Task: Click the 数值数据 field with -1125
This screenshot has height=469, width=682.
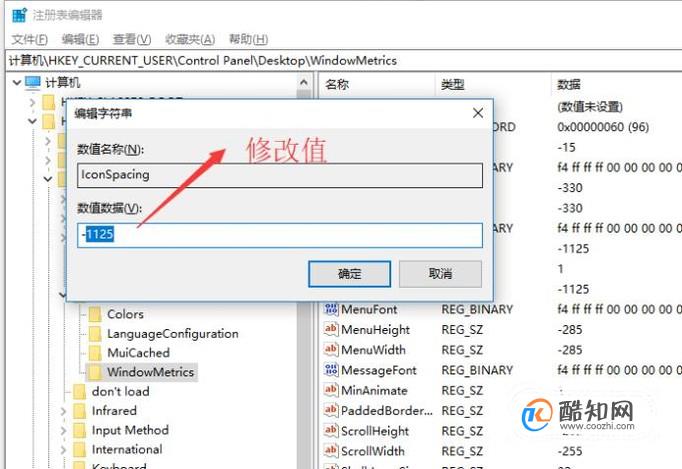Action: point(280,235)
